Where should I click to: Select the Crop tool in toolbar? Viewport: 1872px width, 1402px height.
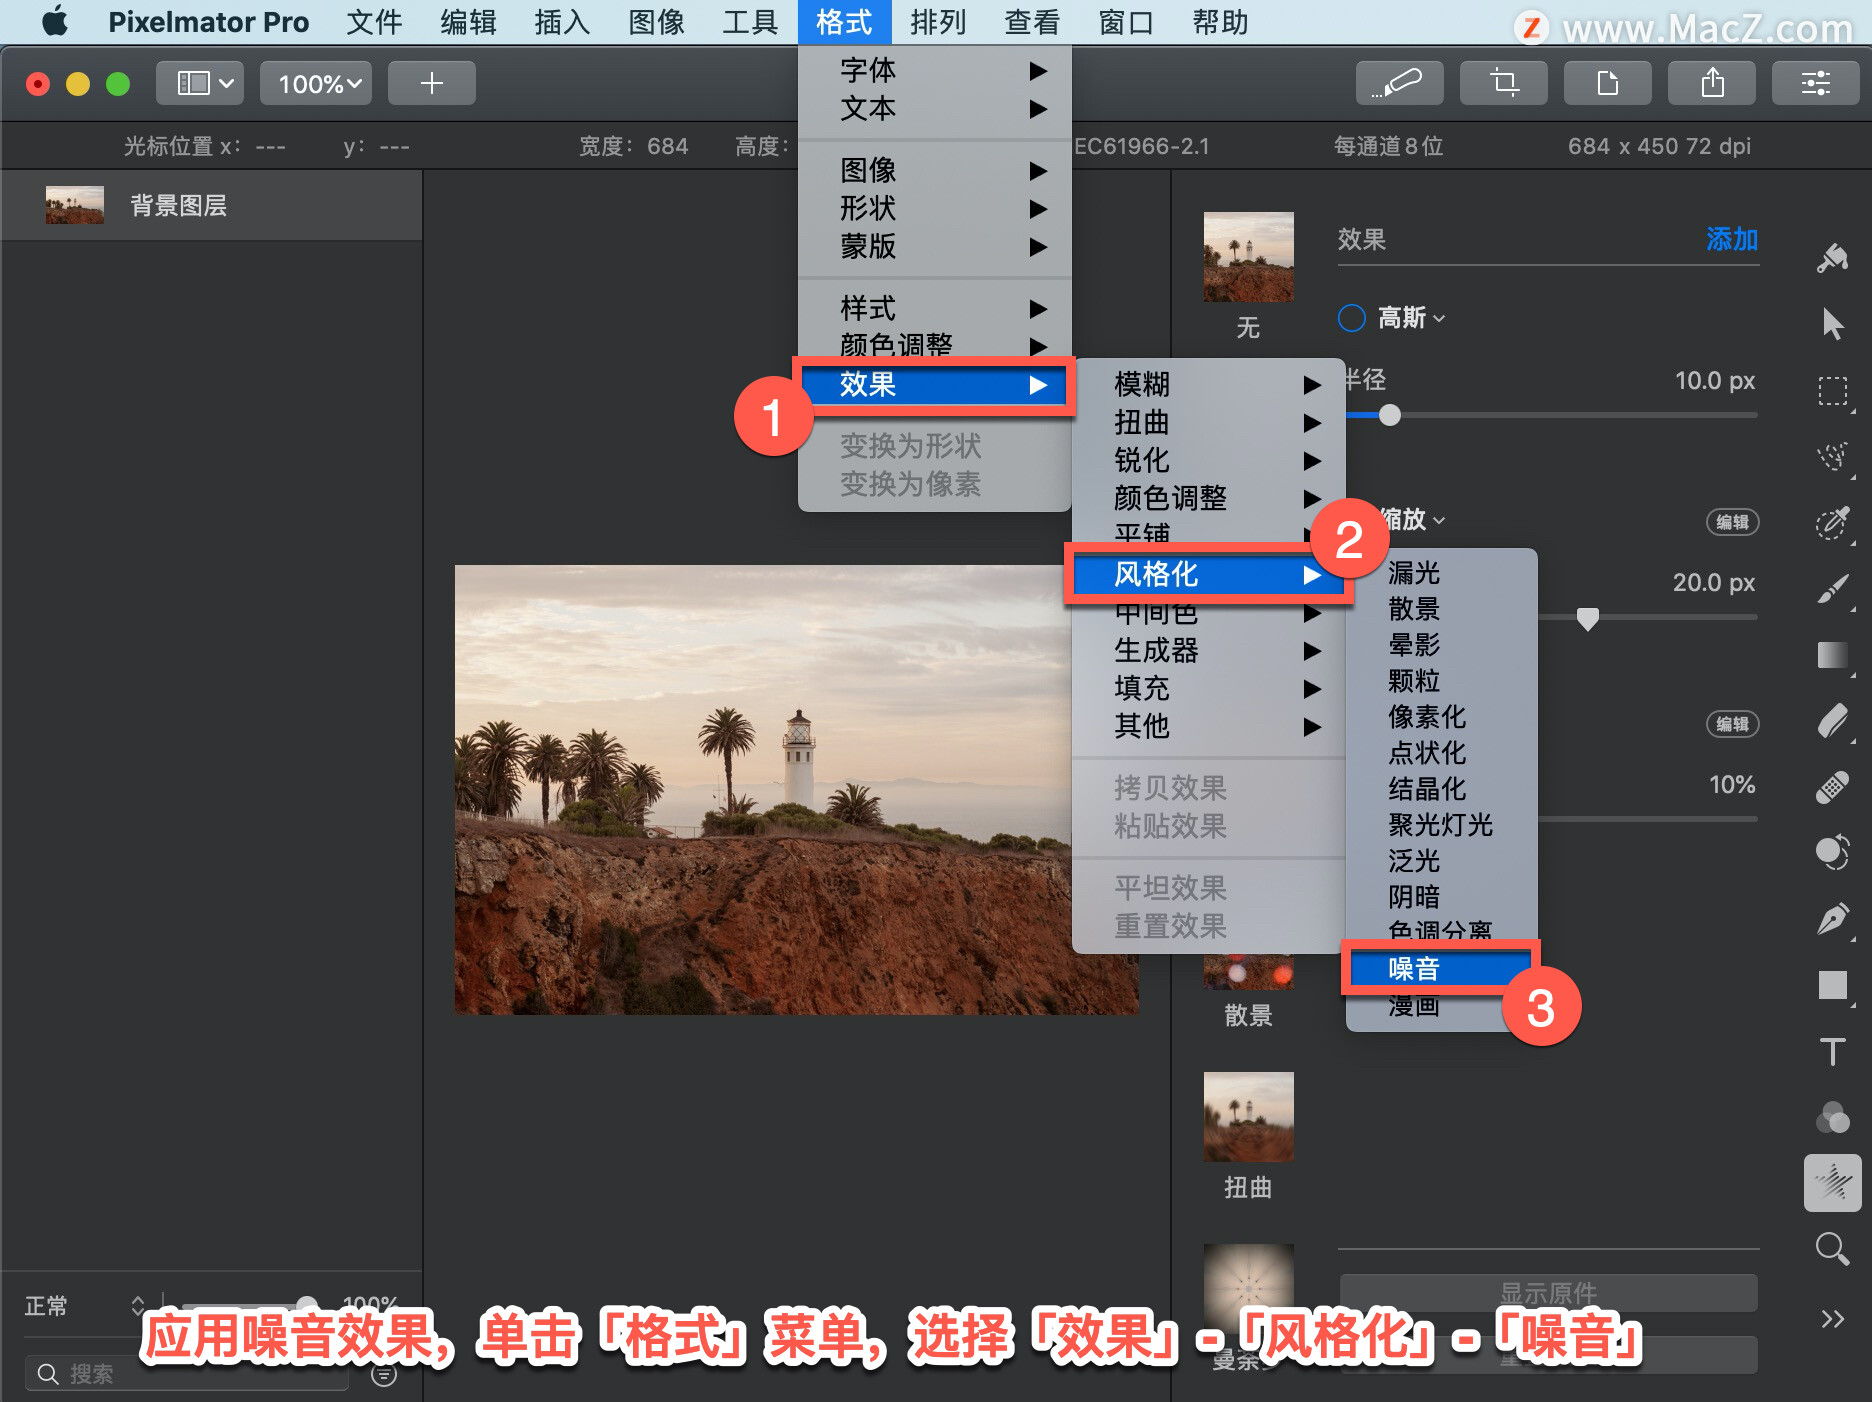1503,83
